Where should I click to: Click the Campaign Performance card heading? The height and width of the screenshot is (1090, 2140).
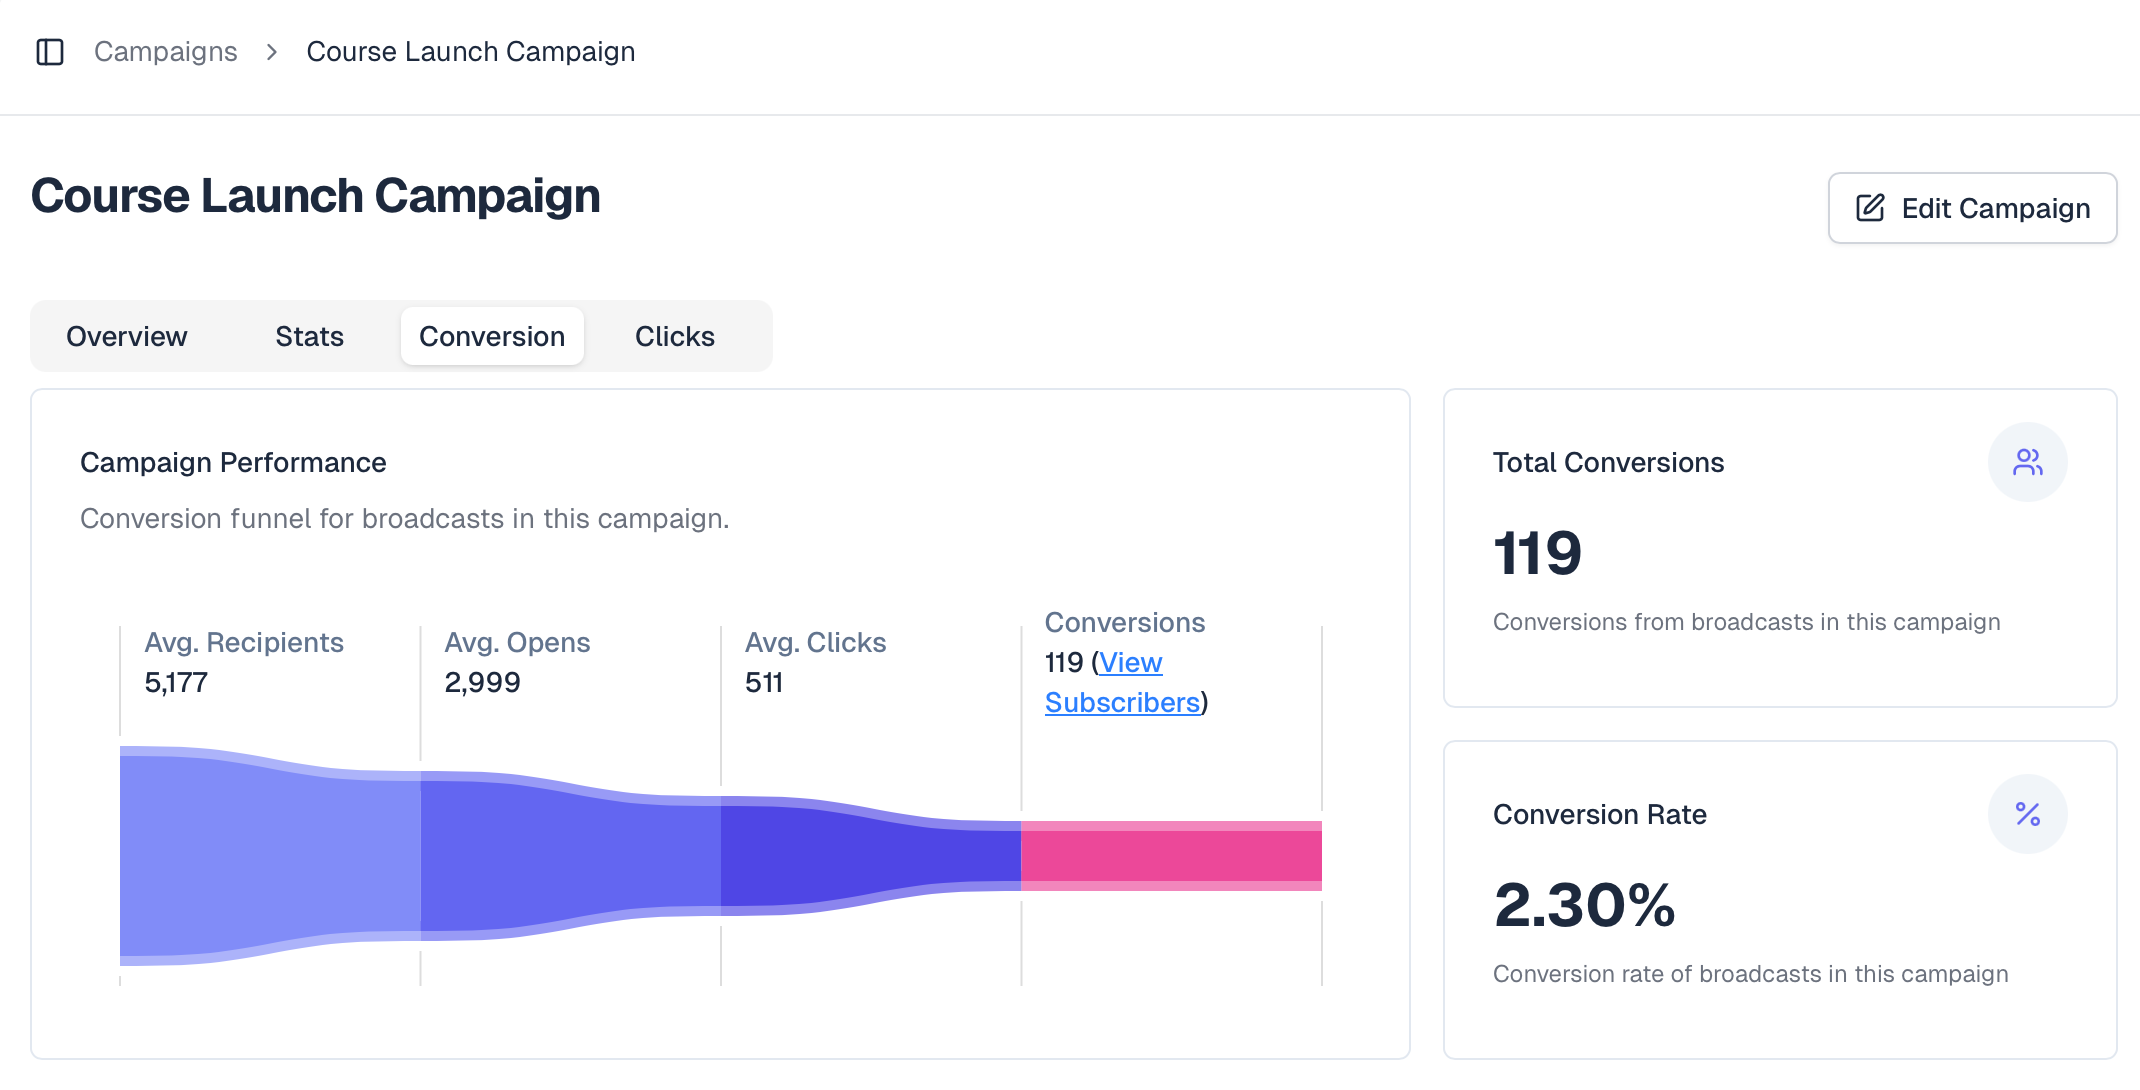(233, 463)
